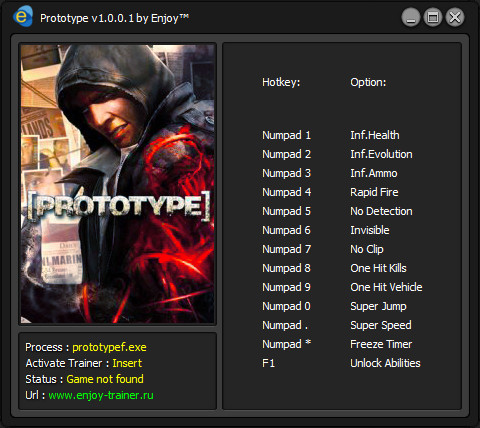This screenshot has width=480, height=428.
Task: Click the 'Numpad 3' hotkey label
Action: click(286, 173)
